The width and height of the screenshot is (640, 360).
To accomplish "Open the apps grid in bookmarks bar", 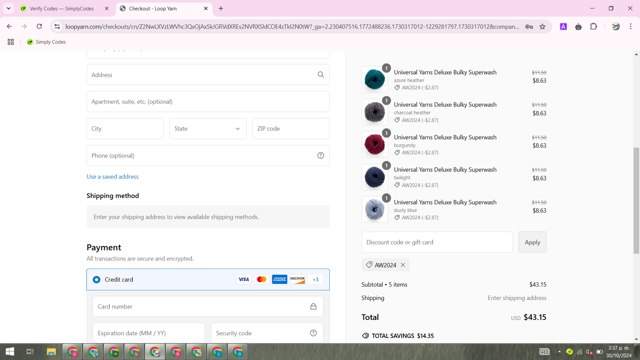I will (x=11, y=42).
